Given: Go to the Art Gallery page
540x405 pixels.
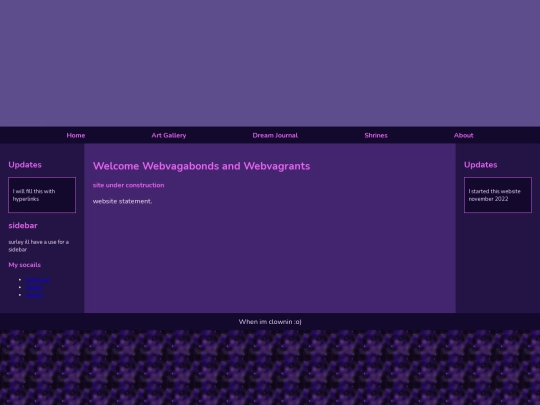Looking at the screenshot, I should point(169,135).
